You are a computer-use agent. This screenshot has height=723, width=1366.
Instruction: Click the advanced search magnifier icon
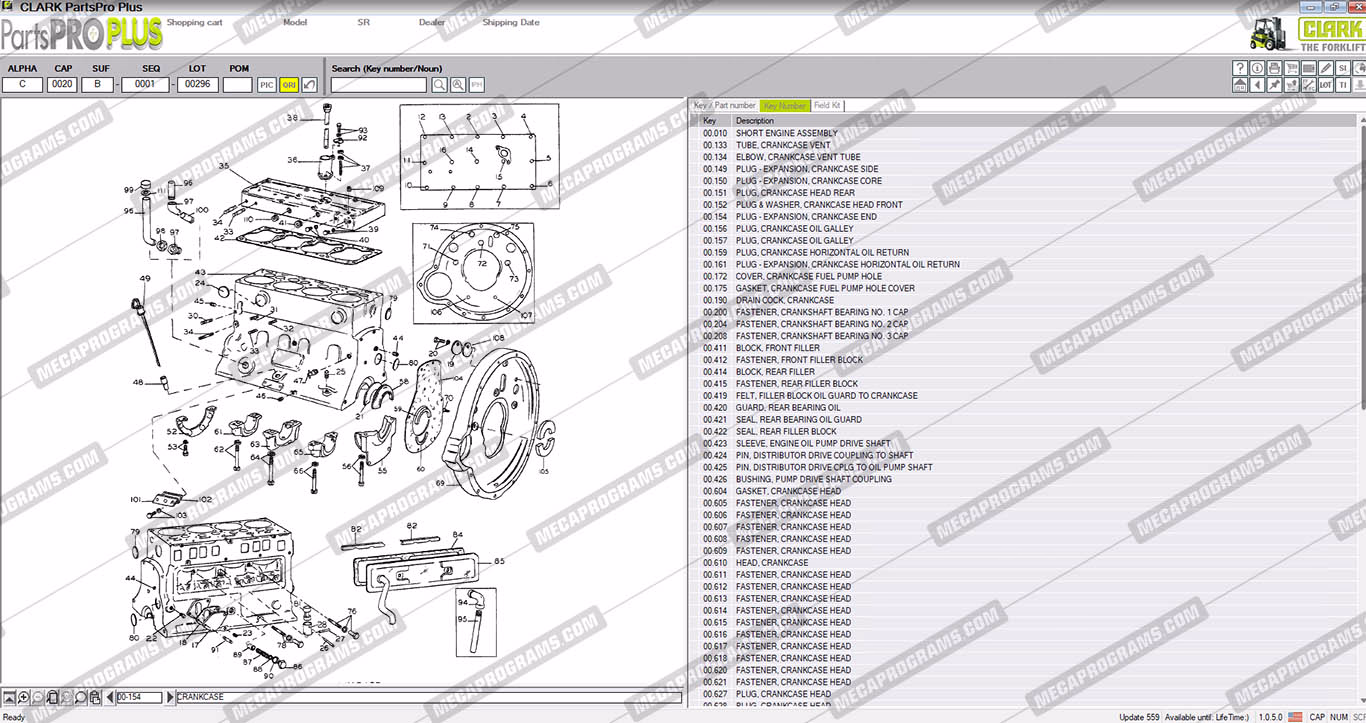point(458,85)
